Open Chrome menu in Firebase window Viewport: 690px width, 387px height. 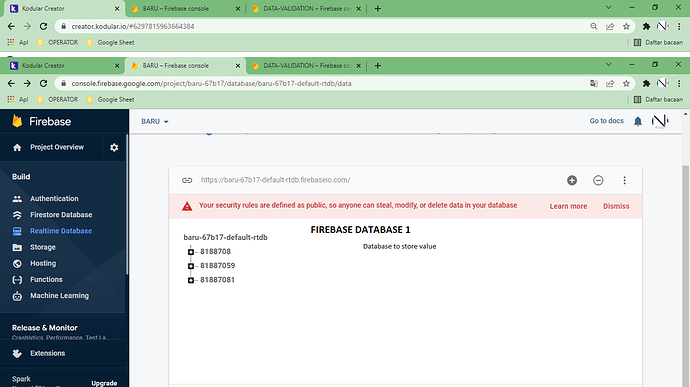tap(679, 84)
